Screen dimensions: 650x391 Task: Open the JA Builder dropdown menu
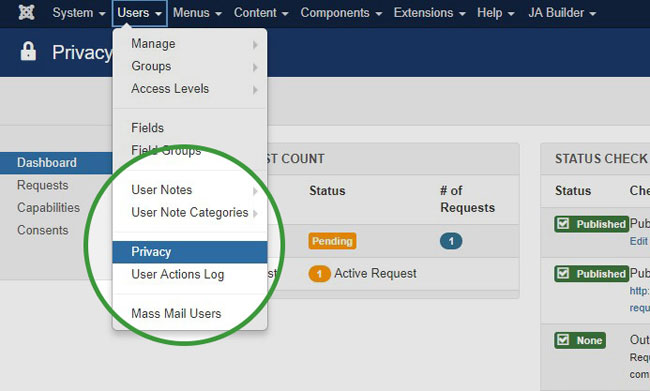point(562,13)
